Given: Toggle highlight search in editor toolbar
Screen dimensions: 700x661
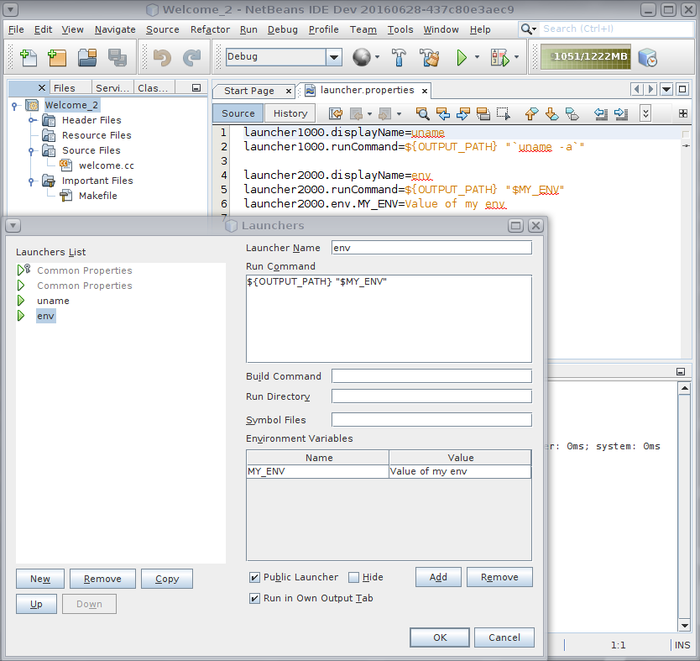Looking at the screenshot, I should 483,114.
